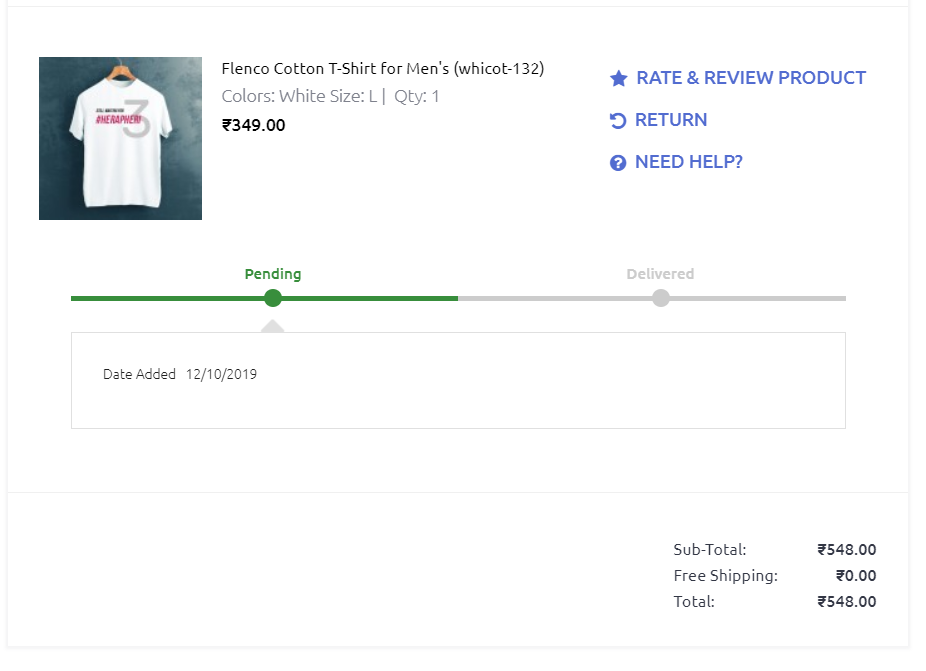
Task: Click the star icon beside Rate & Review
Action: [619, 78]
